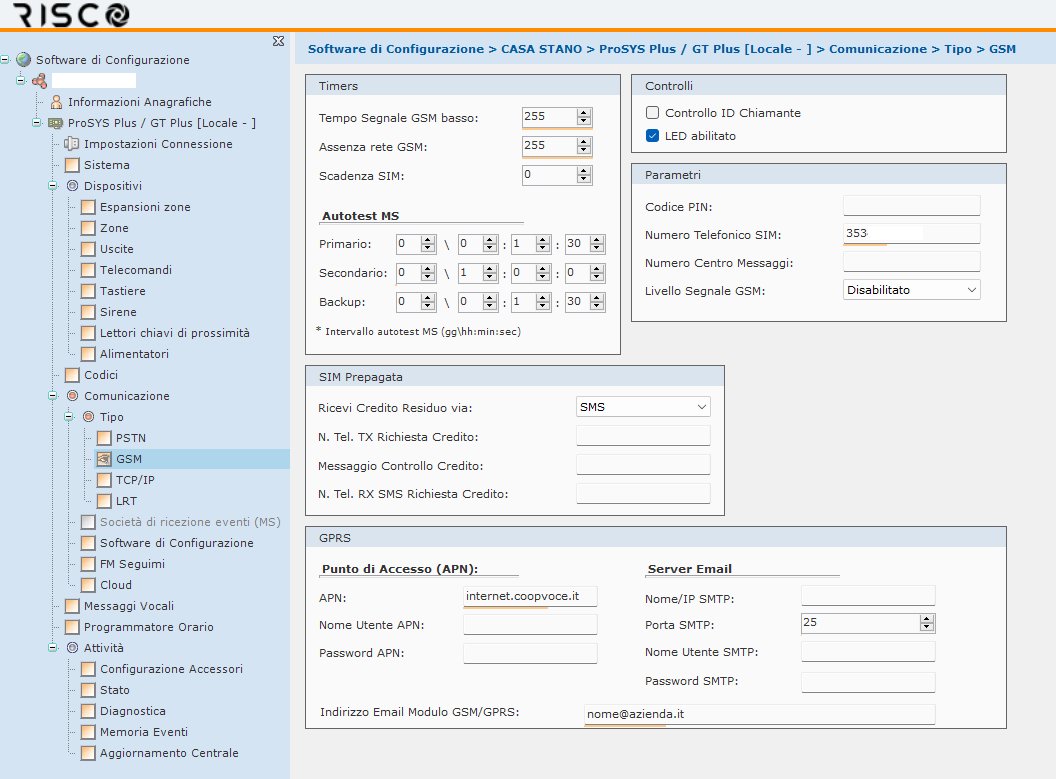This screenshot has height=779, width=1056.
Task: Open Memoria Eventi in the tree
Action: click(143, 732)
